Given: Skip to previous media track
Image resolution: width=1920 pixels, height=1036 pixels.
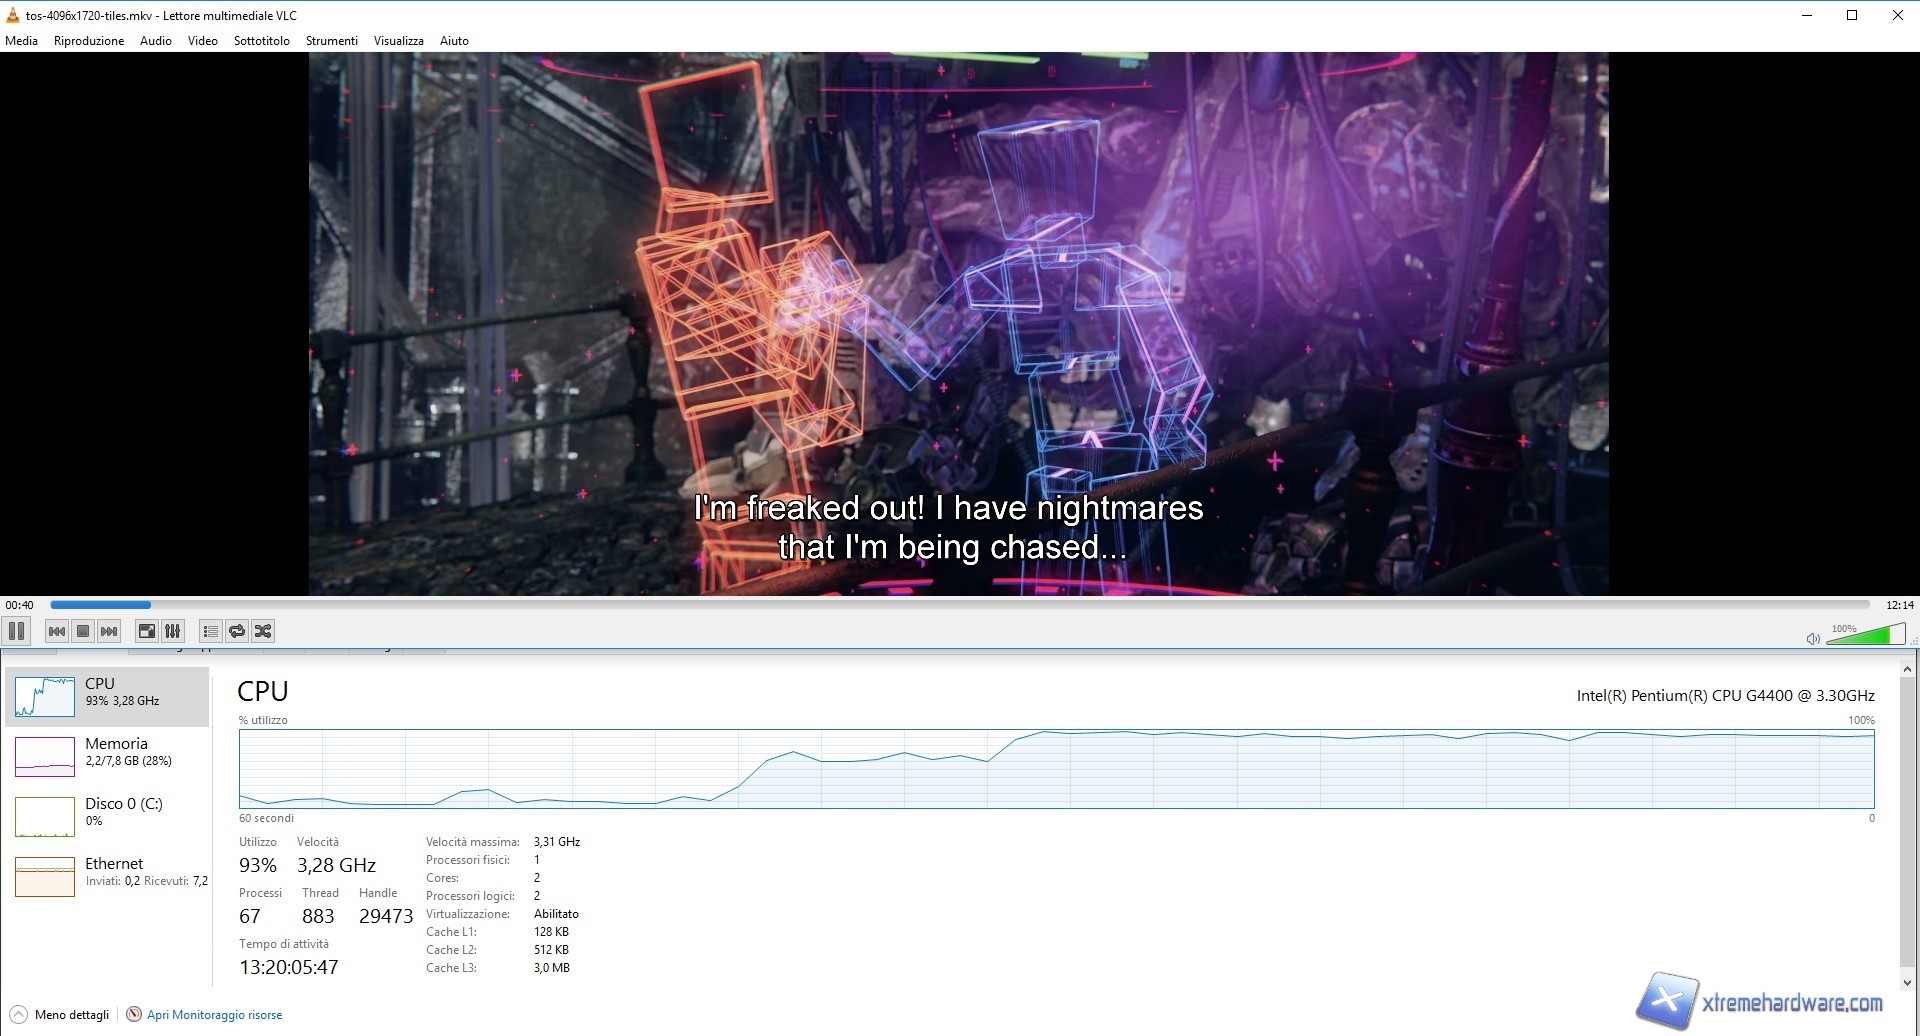Looking at the screenshot, I should 57,631.
